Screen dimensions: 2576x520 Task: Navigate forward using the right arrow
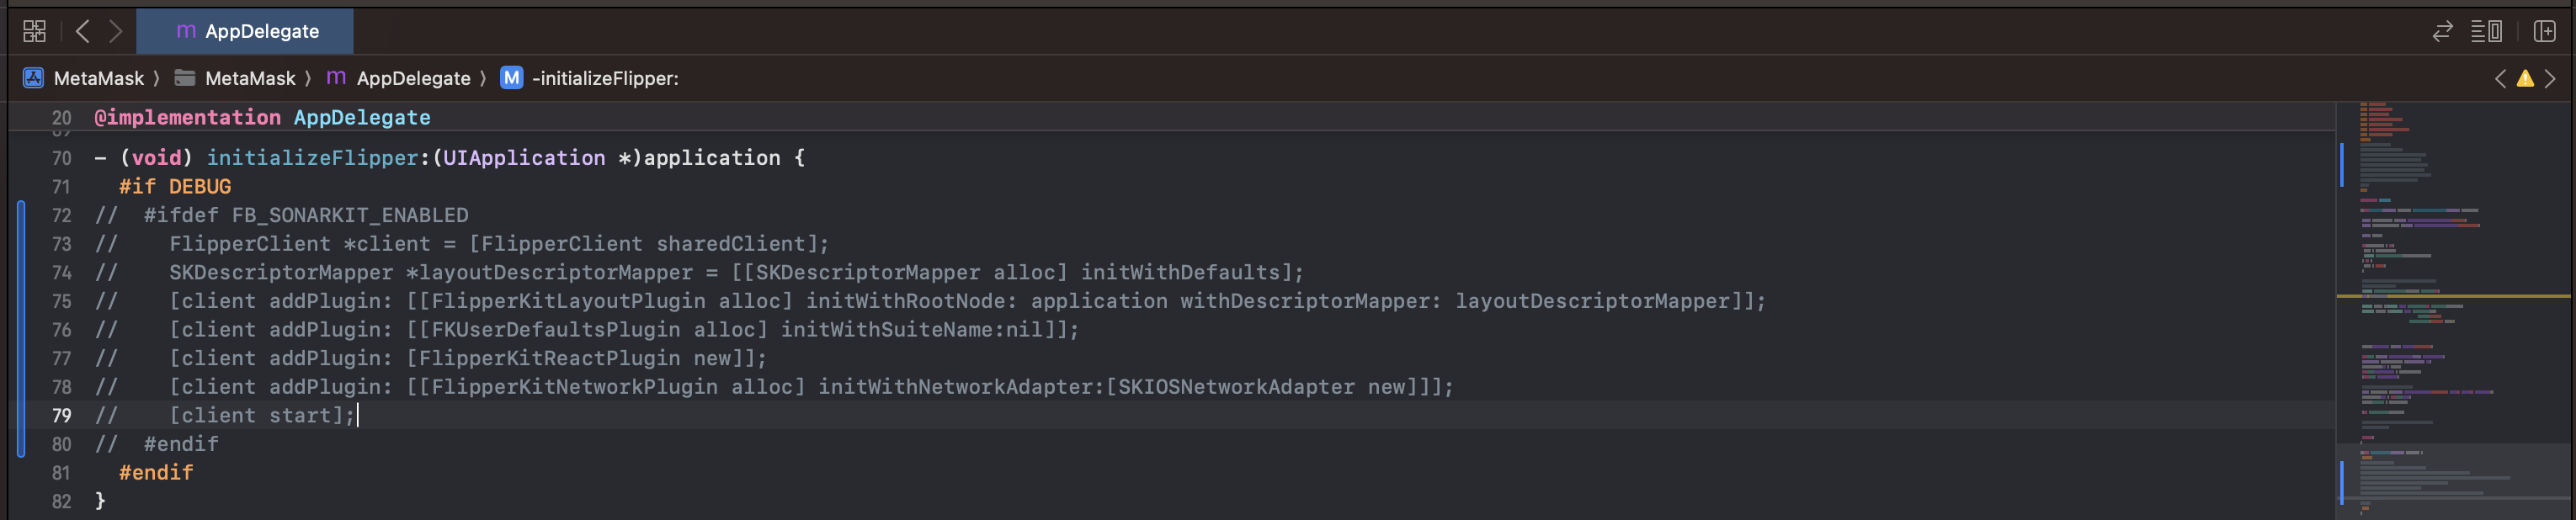click(x=117, y=31)
